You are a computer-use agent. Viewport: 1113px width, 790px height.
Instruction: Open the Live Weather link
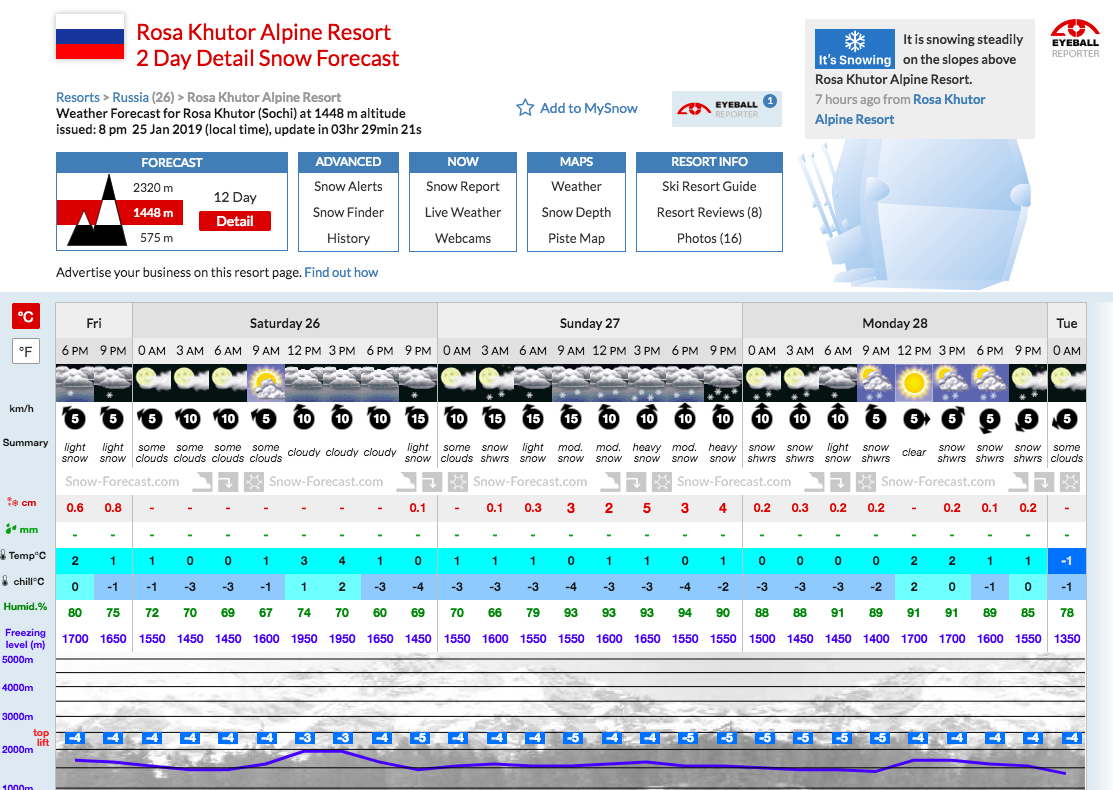tap(463, 212)
